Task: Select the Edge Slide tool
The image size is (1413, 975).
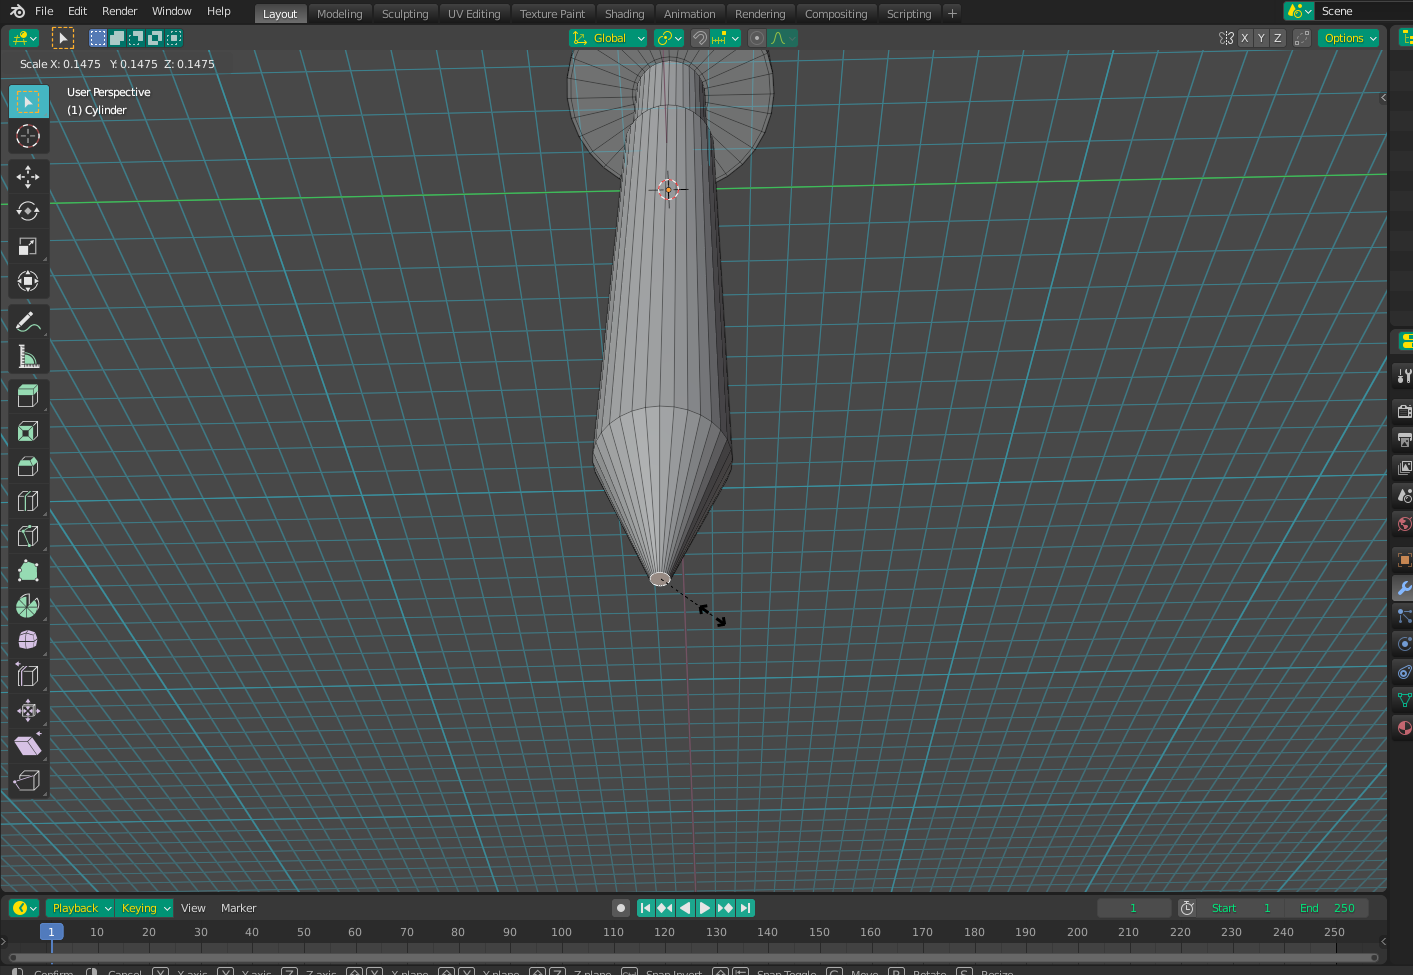Action: (28, 676)
